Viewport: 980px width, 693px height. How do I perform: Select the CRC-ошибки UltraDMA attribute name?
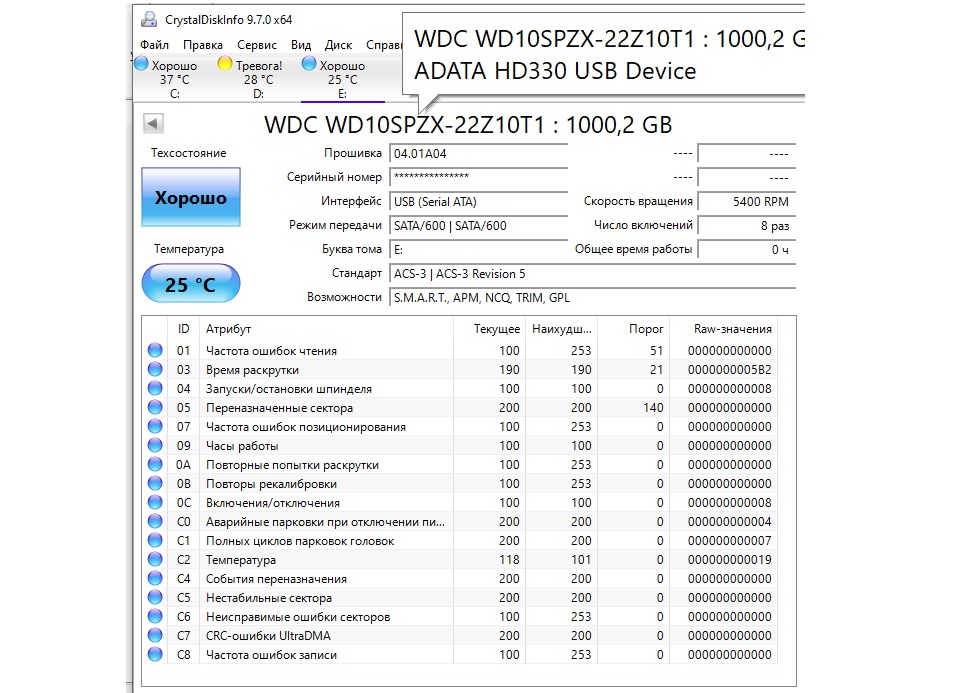[268, 636]
